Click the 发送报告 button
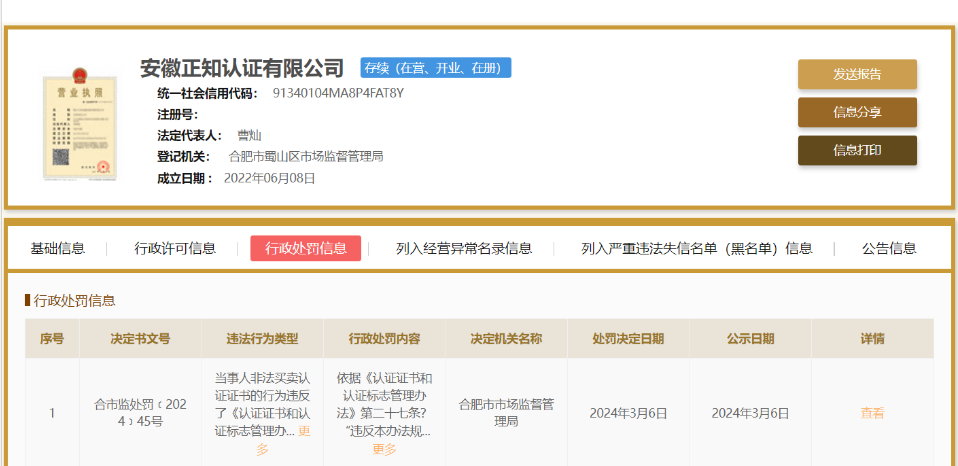 click(x=857, y=74)
